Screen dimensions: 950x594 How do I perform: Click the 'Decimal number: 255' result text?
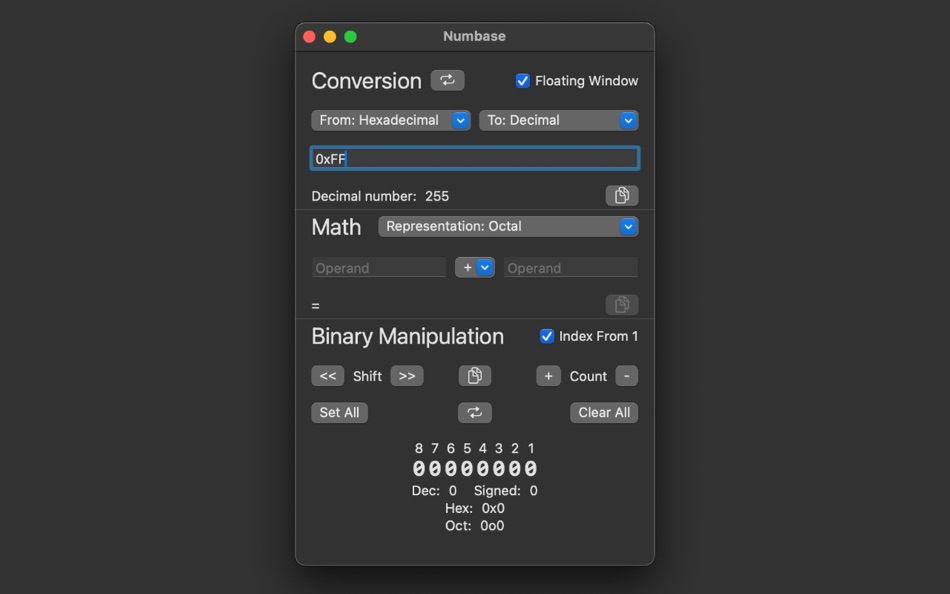click(x=380, y=196)
